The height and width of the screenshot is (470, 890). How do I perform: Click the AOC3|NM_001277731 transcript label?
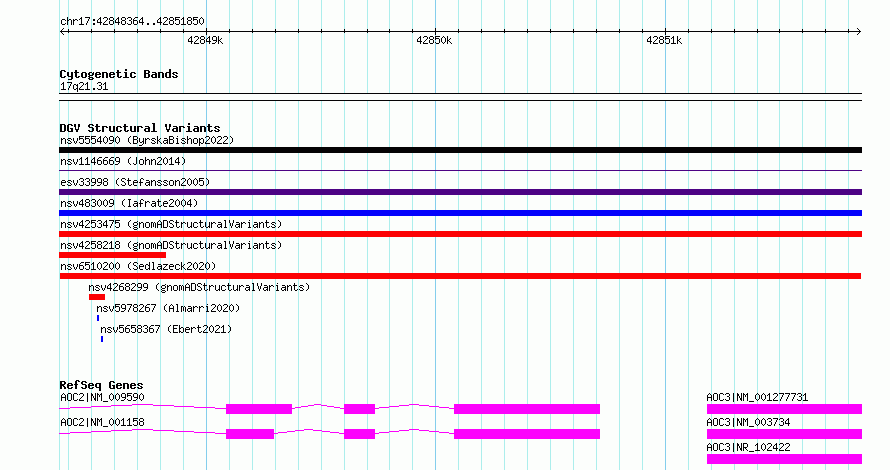pyautogui.click(x=757, y=397)
